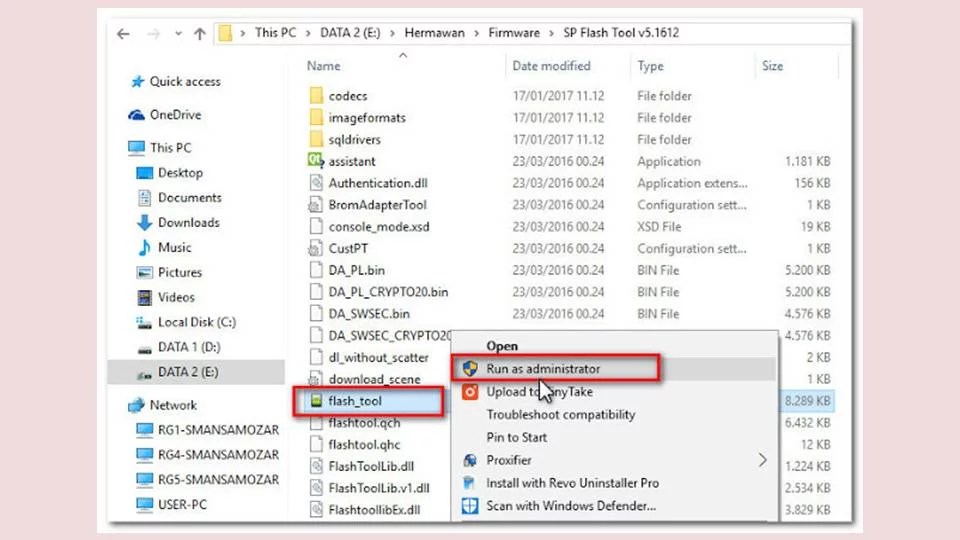Choose Open in the context menu
Viewport: 960px width, 540px height.
tap(502, 346)
